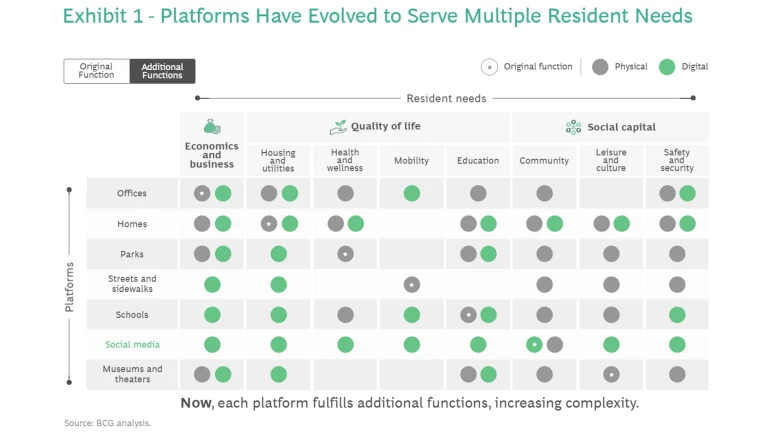Click the Parks Health and wellness star dot
Image resolution: width=768 pixels, height=432 pixels.
coord(345,254)
